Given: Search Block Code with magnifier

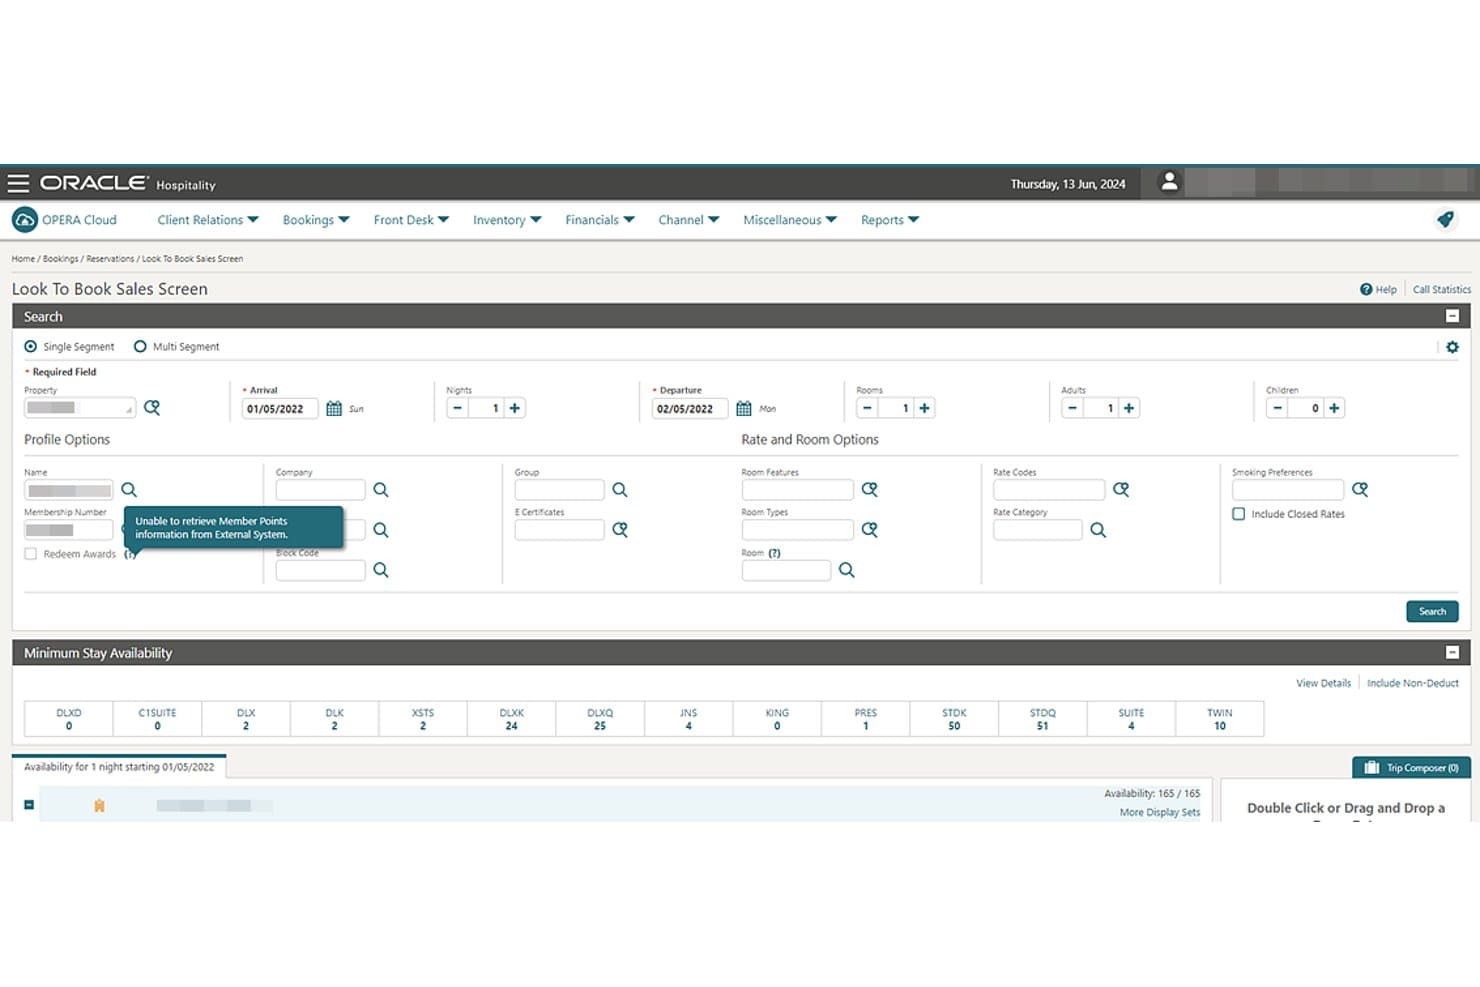Looking at the screenshot, I should (x=381, y=570).
